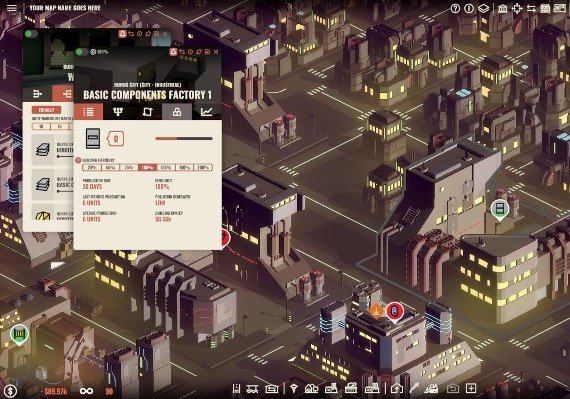570x399 pixels.
Task: Switch to the statistics graph tab
Action: pyautogui.click(x=206, y=112)
